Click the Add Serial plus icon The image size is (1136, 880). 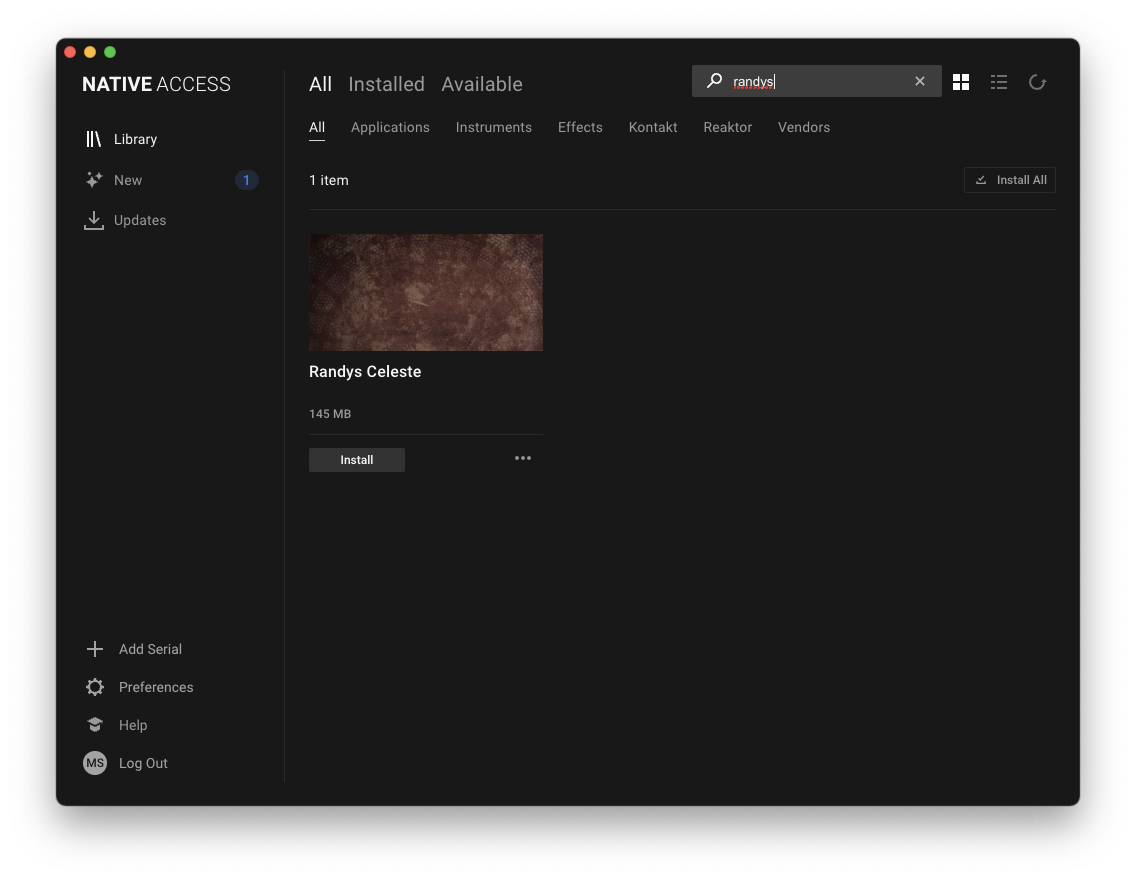point(95,649)
